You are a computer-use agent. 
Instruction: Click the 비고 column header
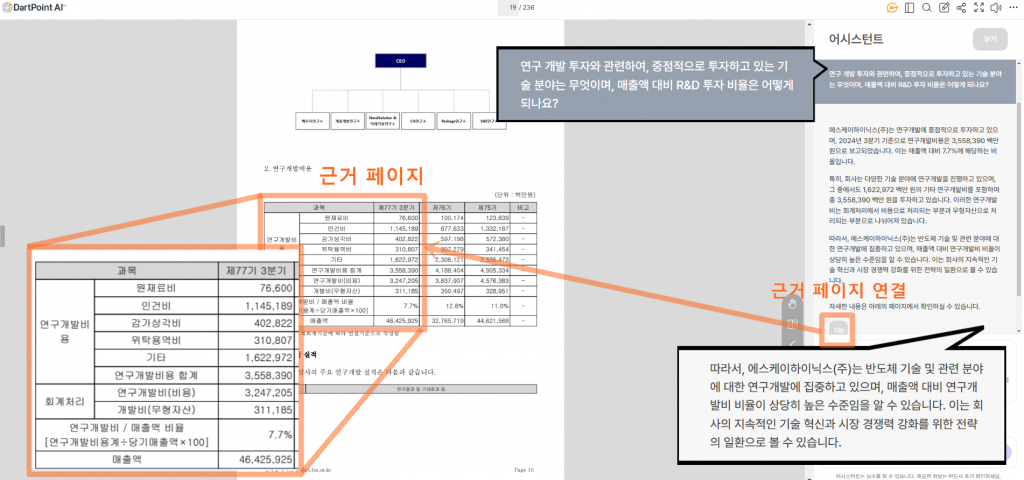point(523,207)
